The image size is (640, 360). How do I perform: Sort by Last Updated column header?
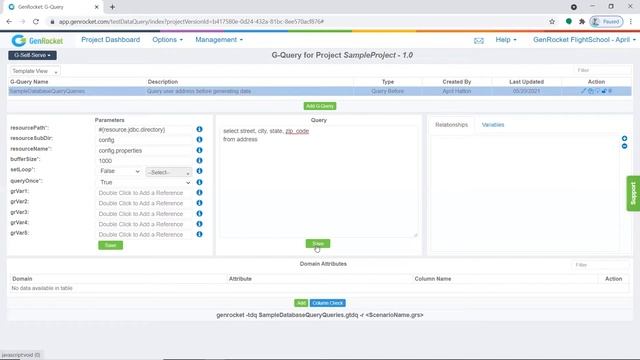click(x=526, y=82)
